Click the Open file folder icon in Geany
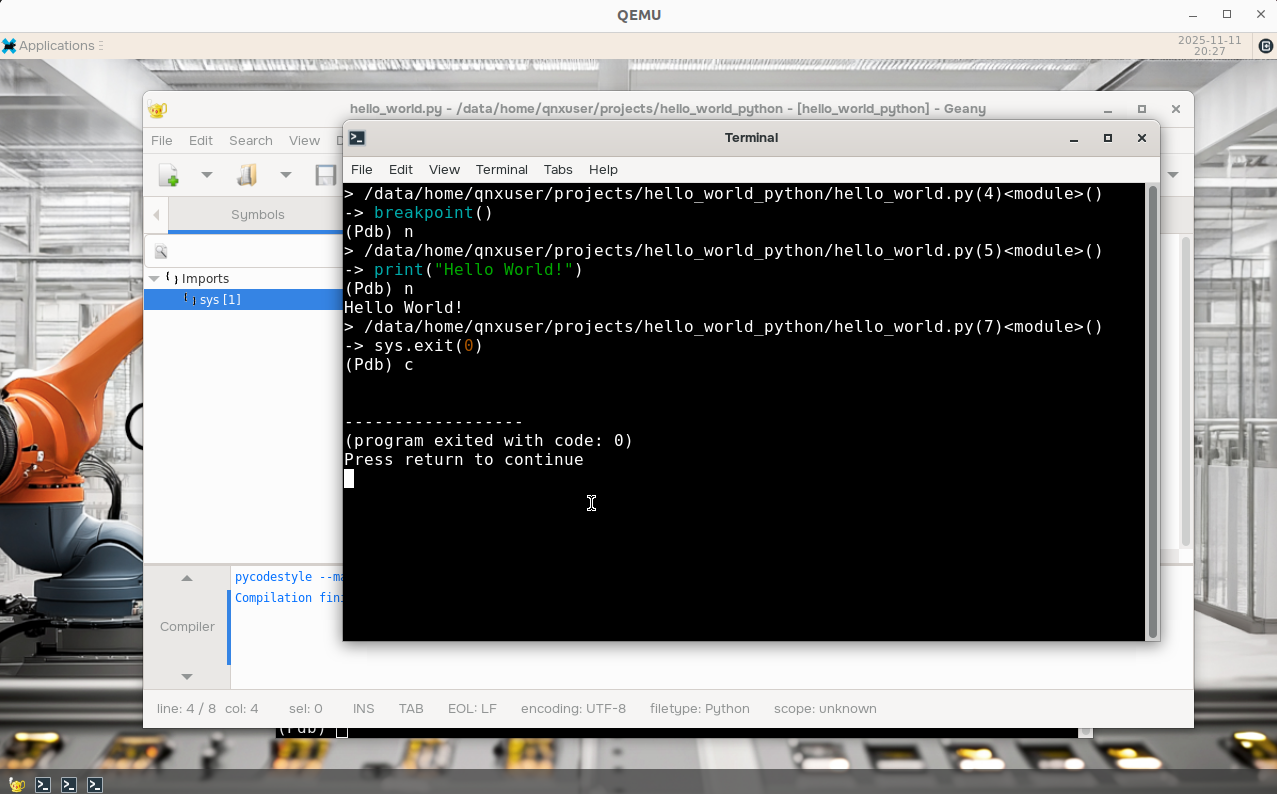Screen dimensions: 1277x794 click(247, 175)
